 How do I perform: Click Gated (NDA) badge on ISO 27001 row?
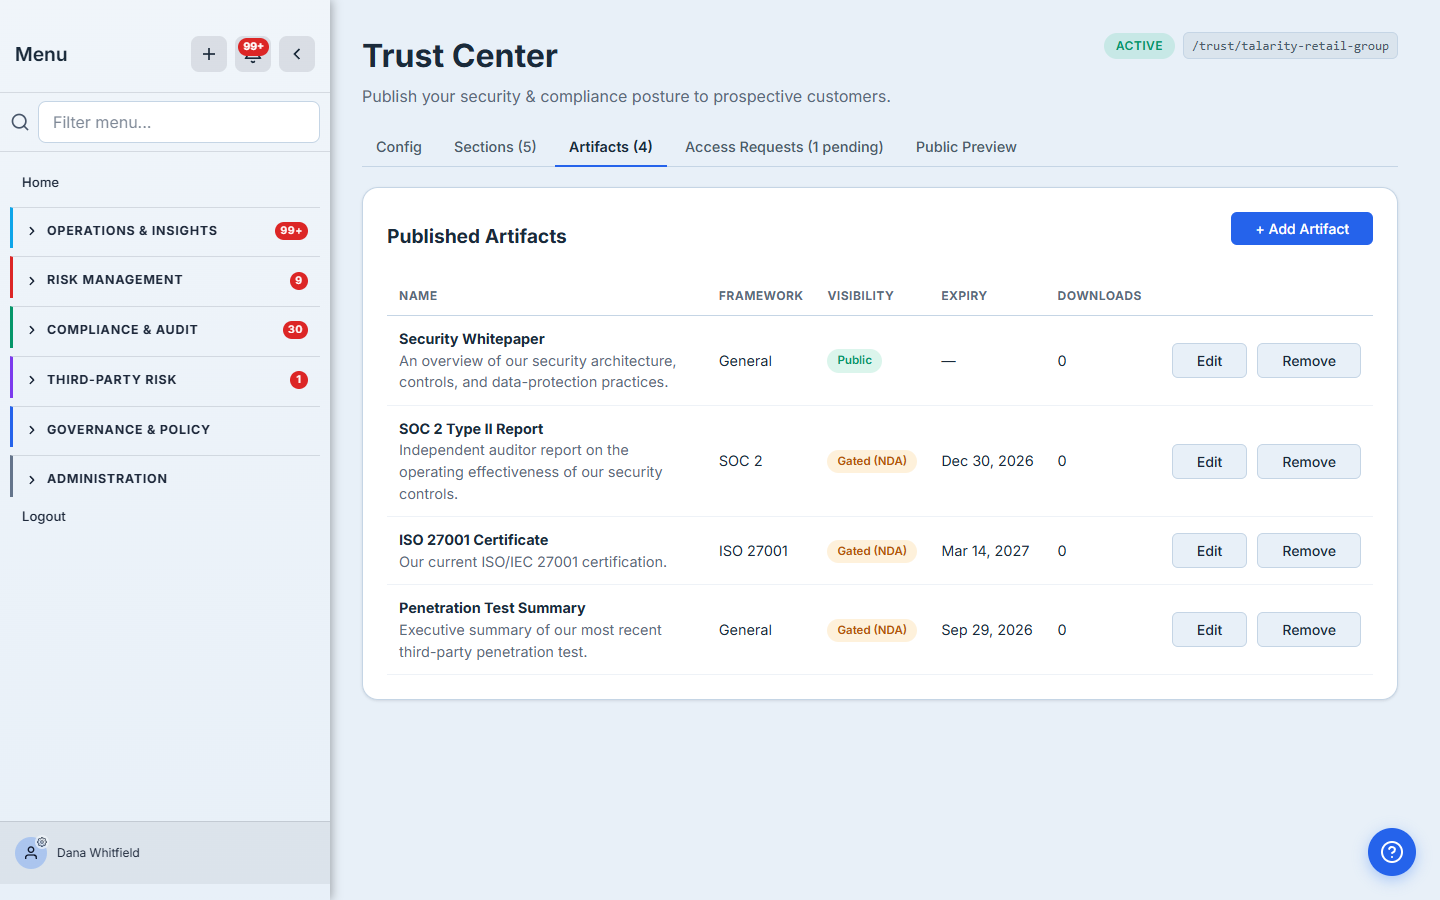(x=872, y=551)
